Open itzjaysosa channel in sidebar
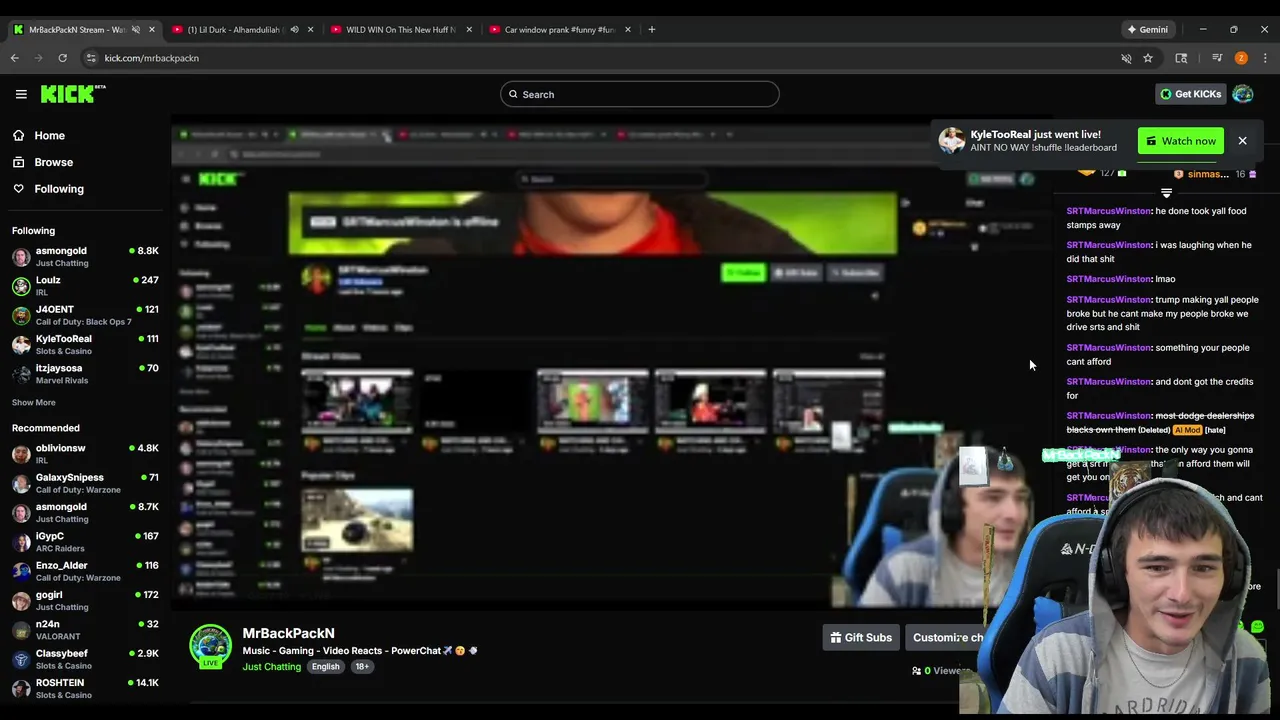The image size is (1280, 720). (84, 374)
